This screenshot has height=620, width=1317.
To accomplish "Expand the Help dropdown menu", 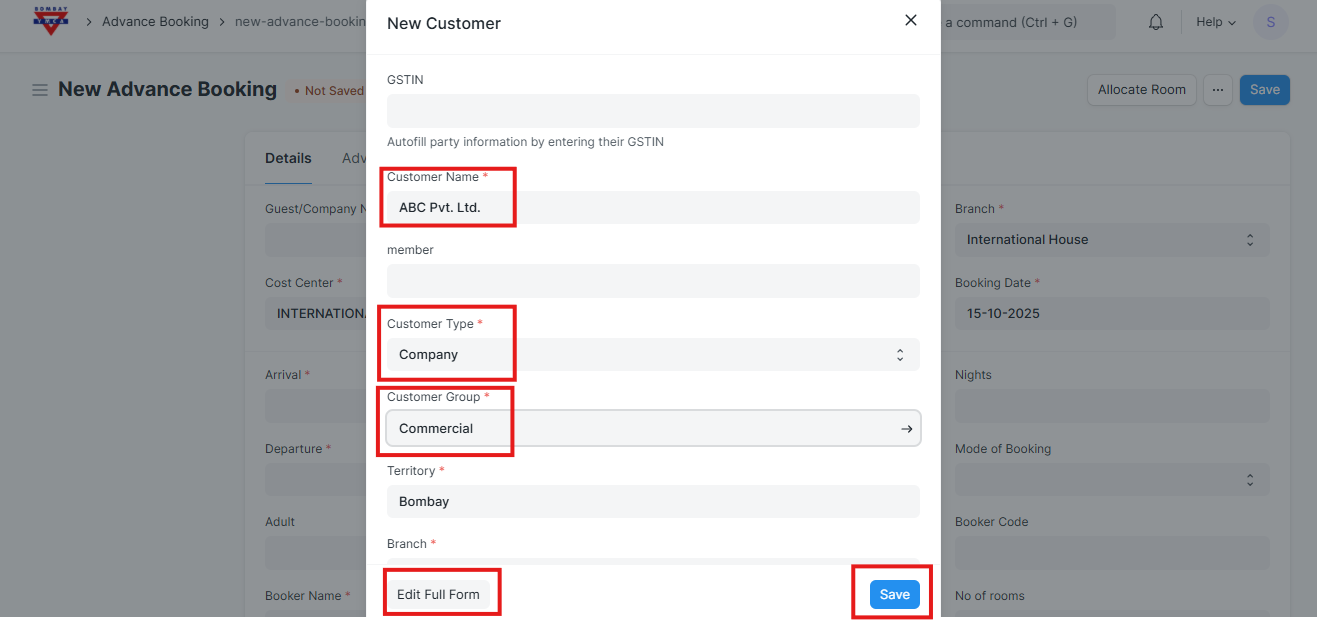I will point(1216,22).
